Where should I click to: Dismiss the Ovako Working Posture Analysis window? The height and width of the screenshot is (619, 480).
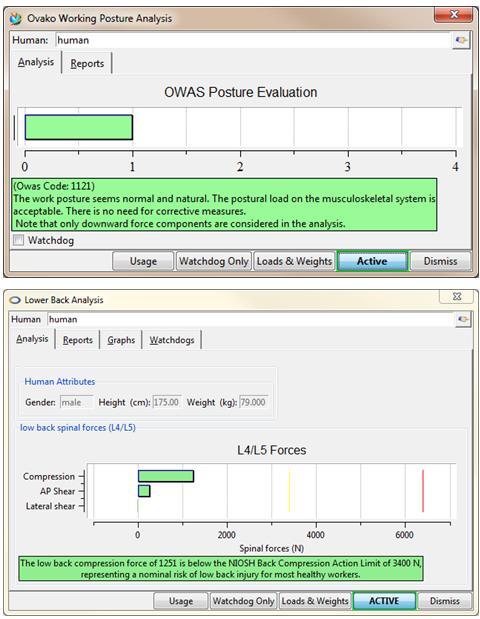441,261
